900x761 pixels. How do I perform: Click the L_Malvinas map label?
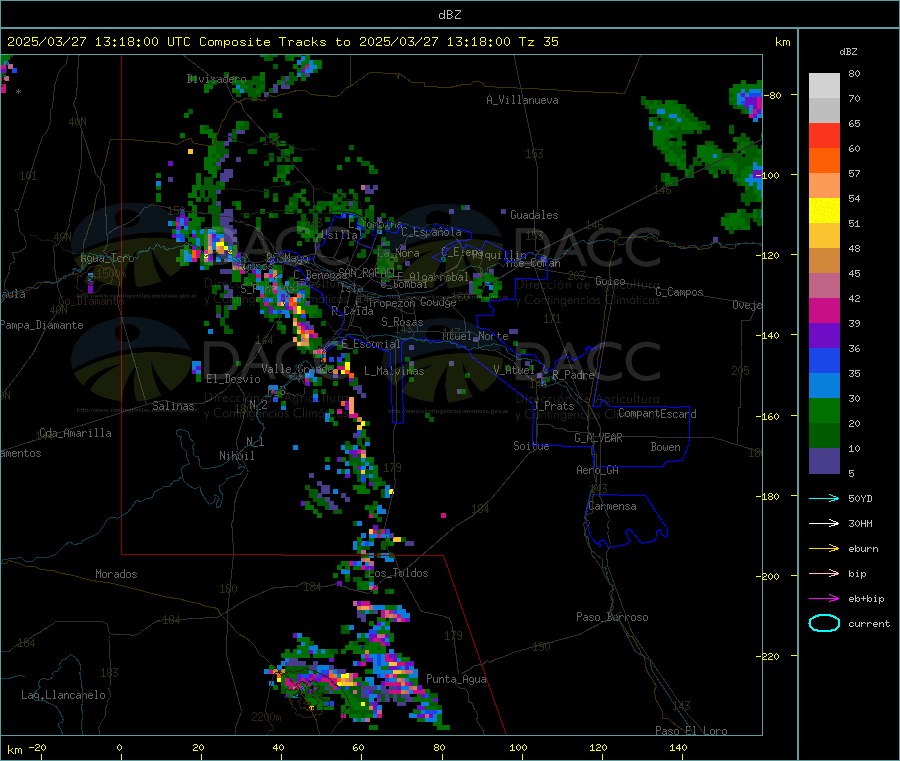pos(394,371)
